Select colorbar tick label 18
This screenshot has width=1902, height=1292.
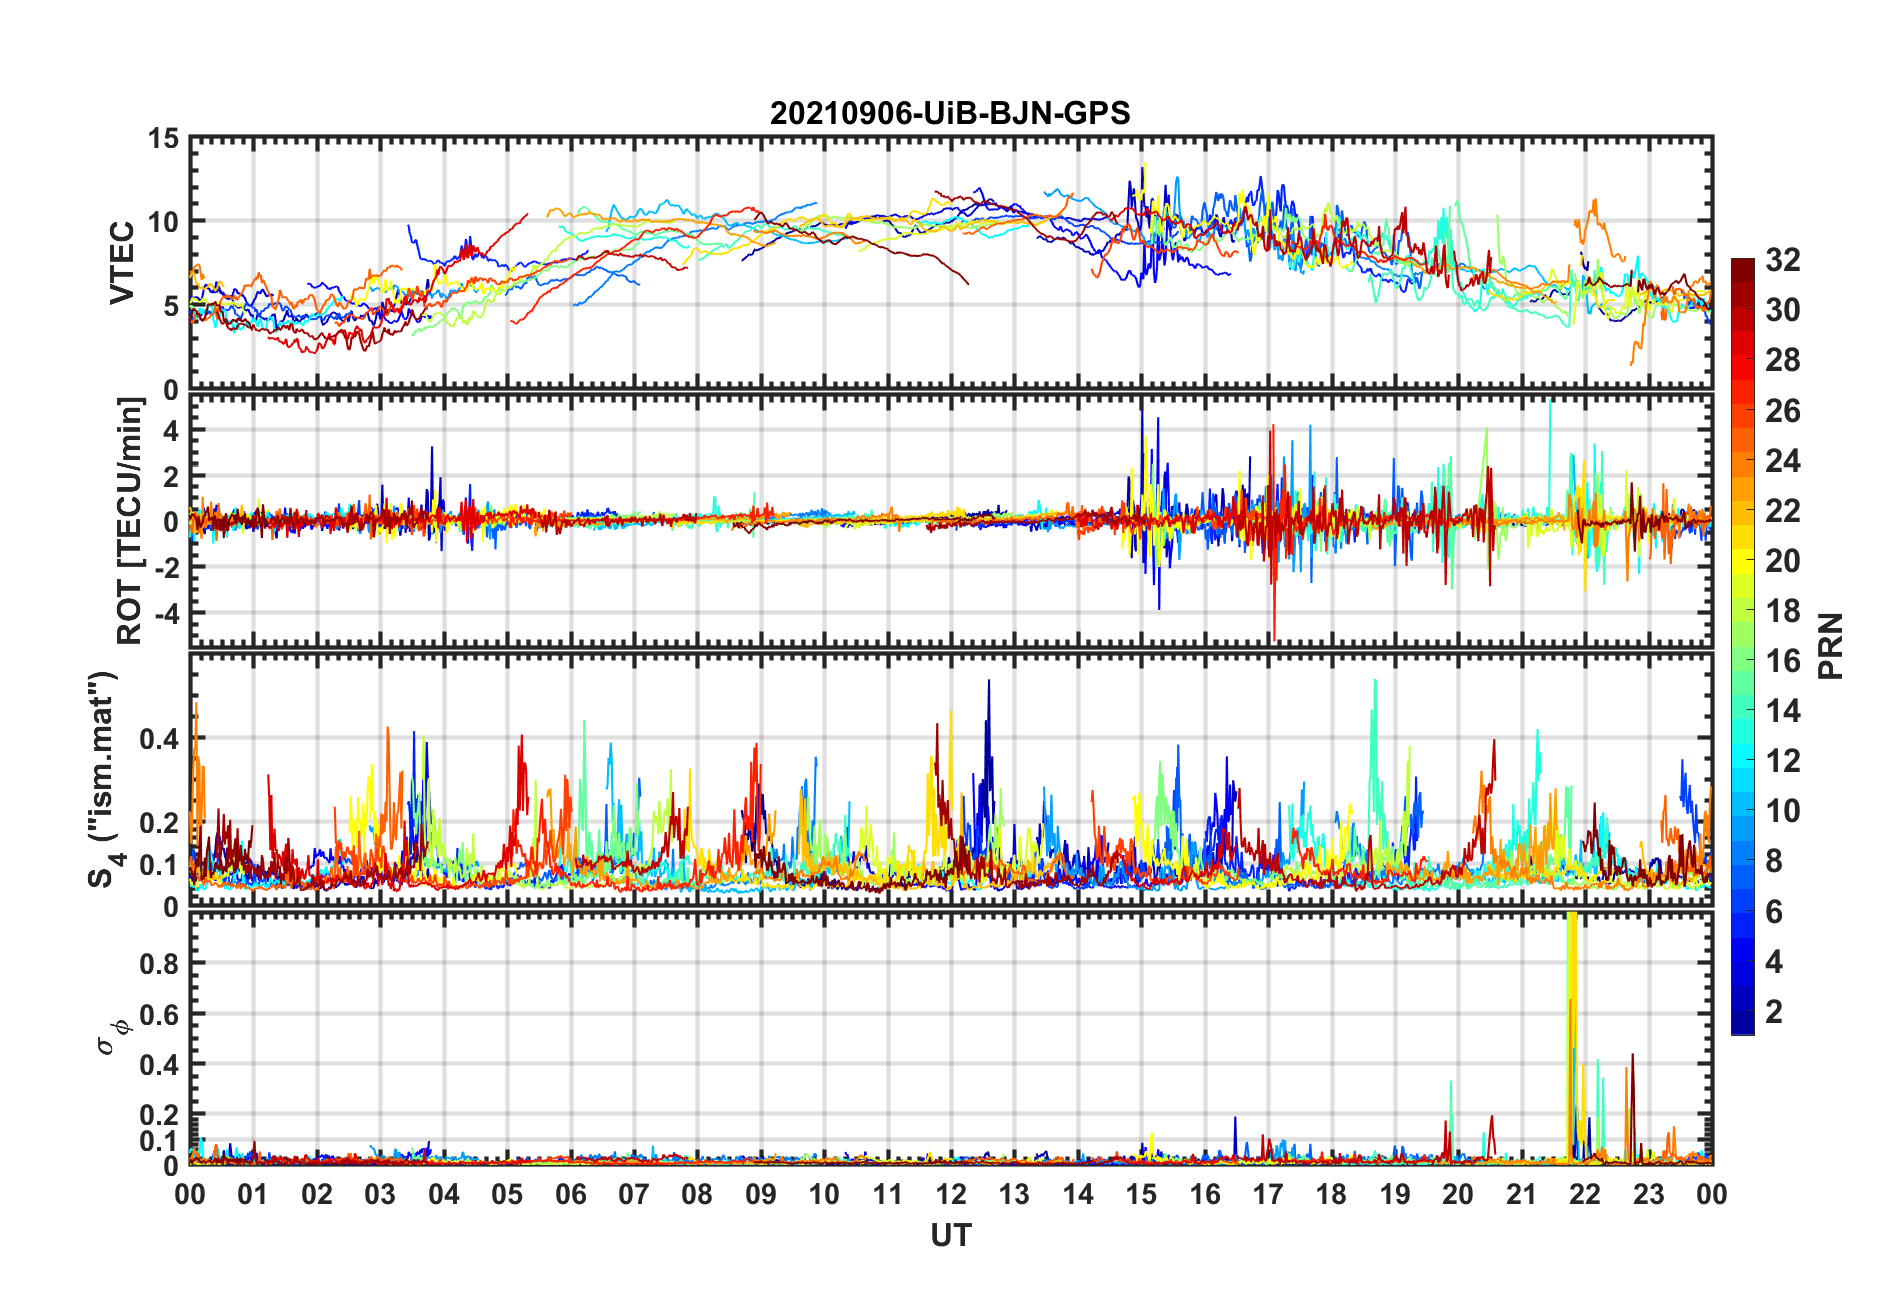1782,610
